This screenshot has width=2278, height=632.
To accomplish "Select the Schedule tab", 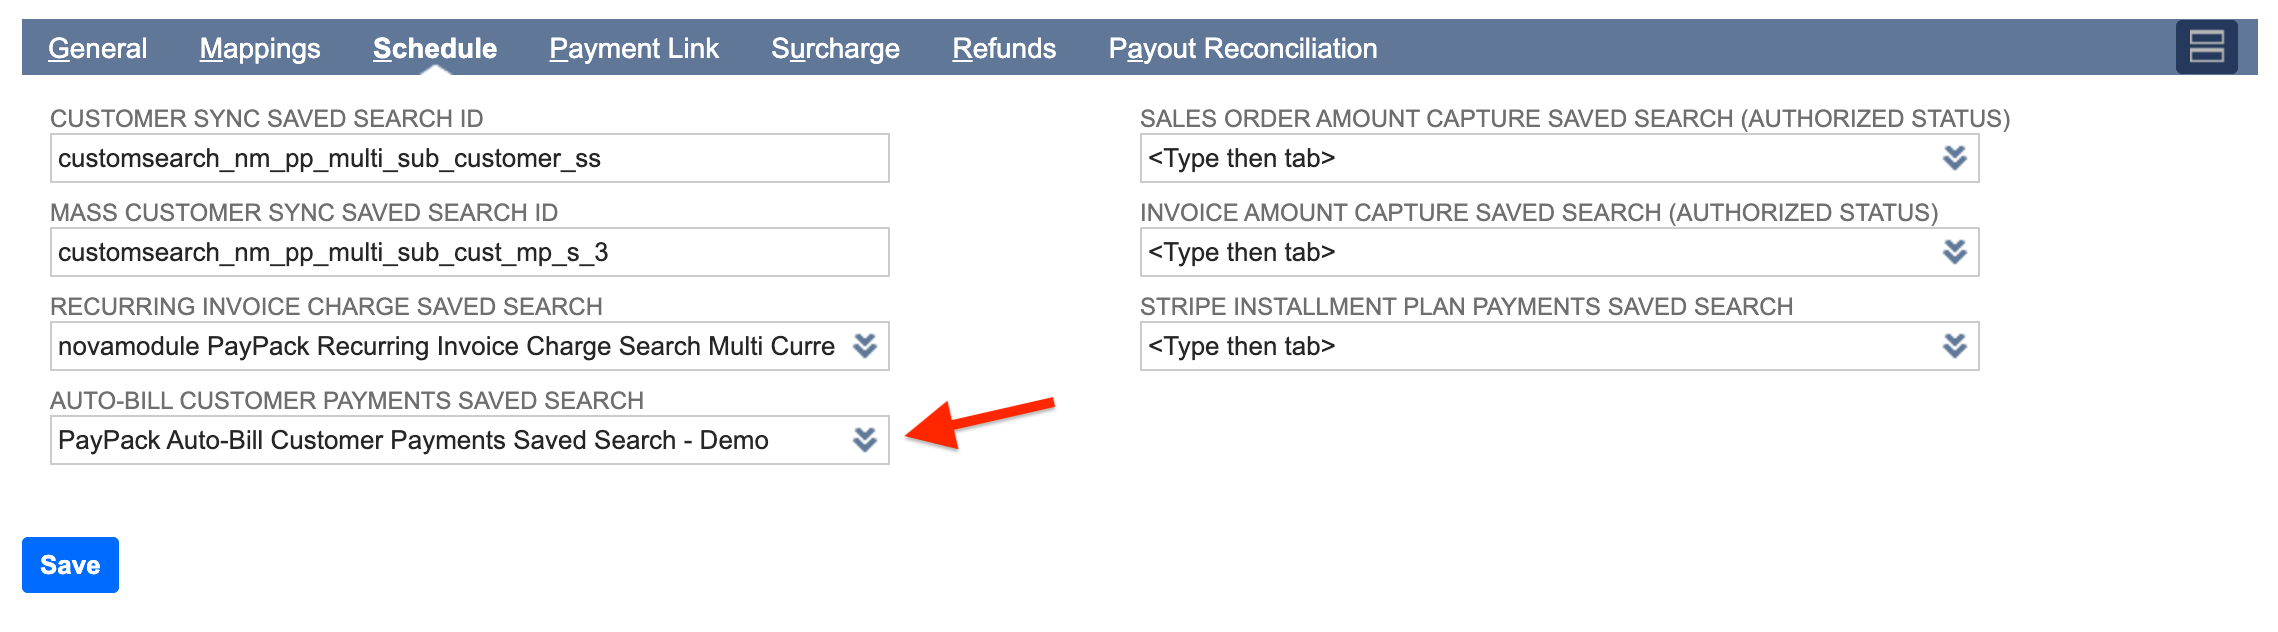I will coord(434,47).
